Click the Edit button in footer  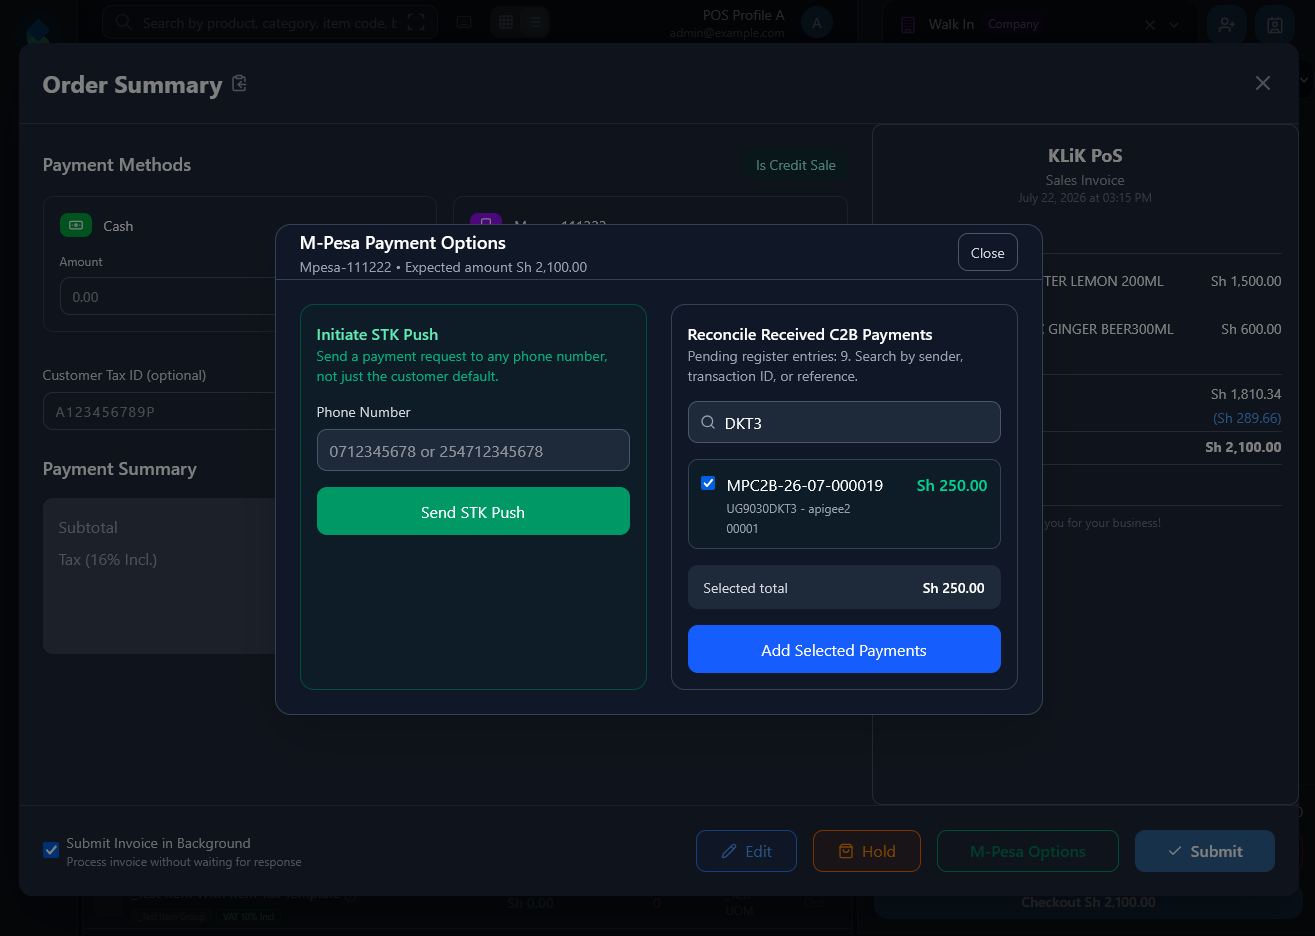pos(746,851)
